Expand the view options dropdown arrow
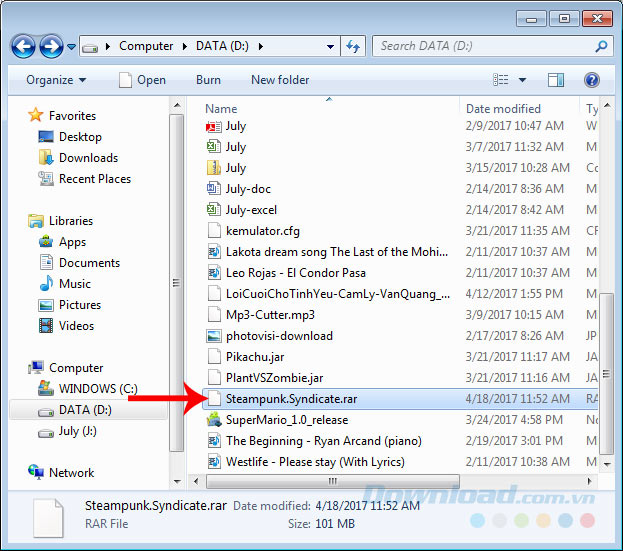Image resolution: width=623 pixels, height=551 pixels. (523, 80)
